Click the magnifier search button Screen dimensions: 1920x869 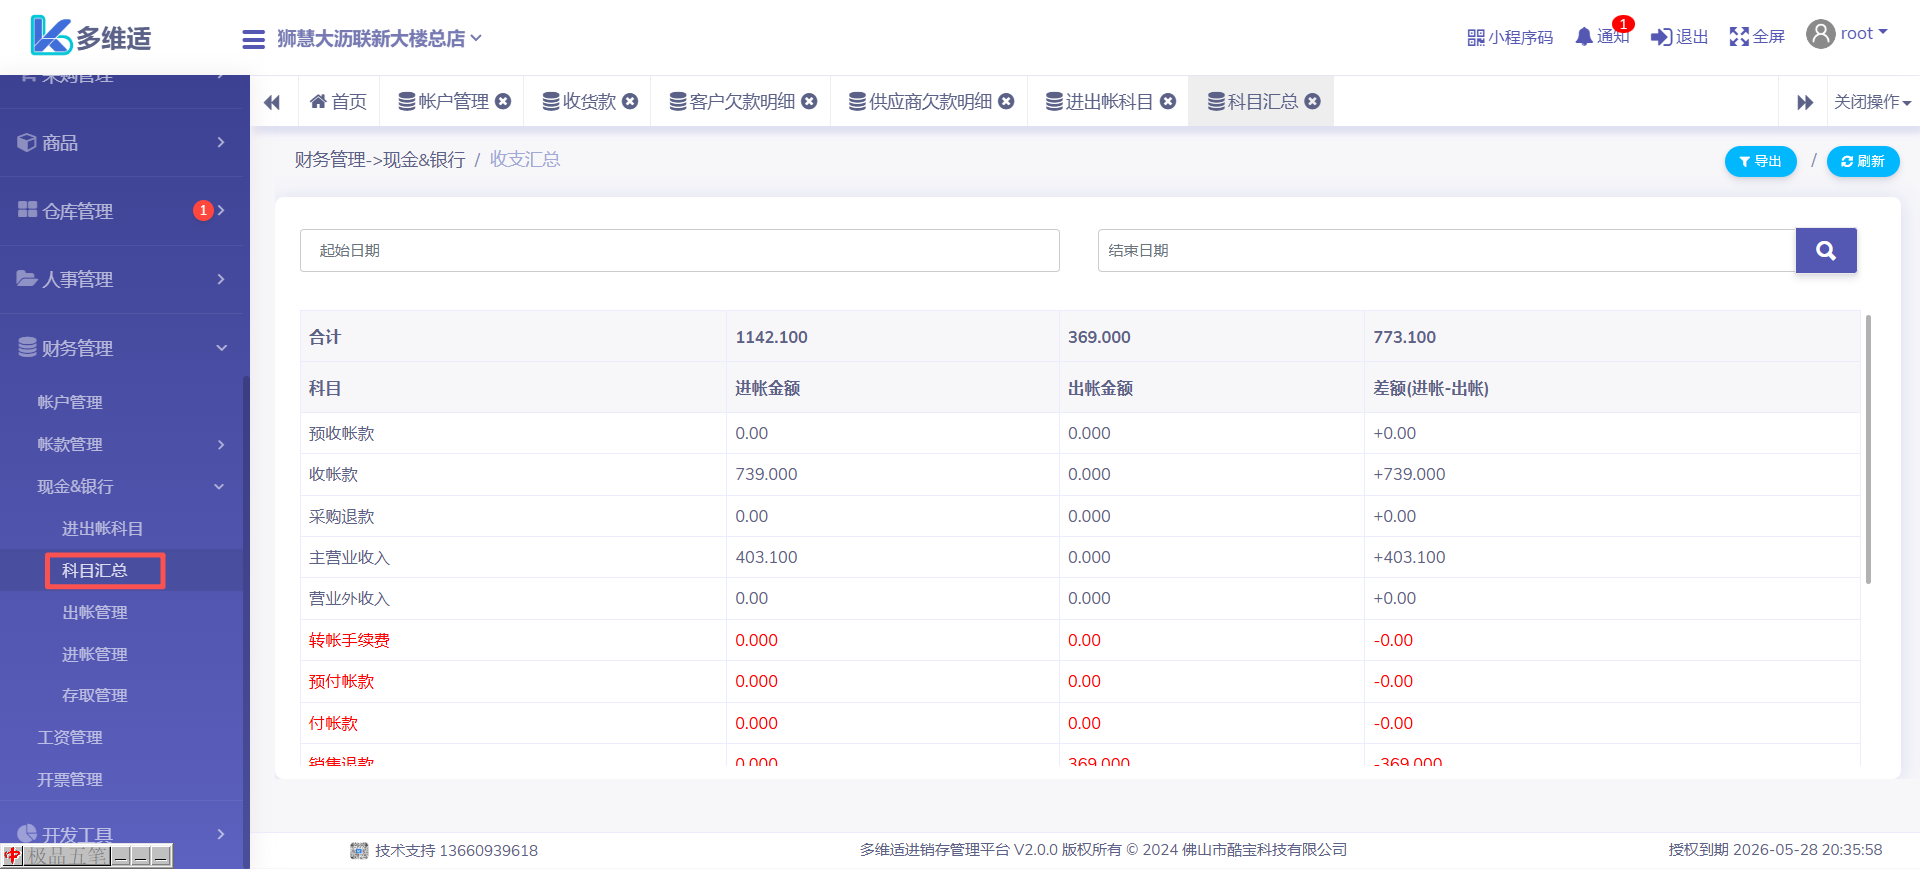coord(1825,250)
